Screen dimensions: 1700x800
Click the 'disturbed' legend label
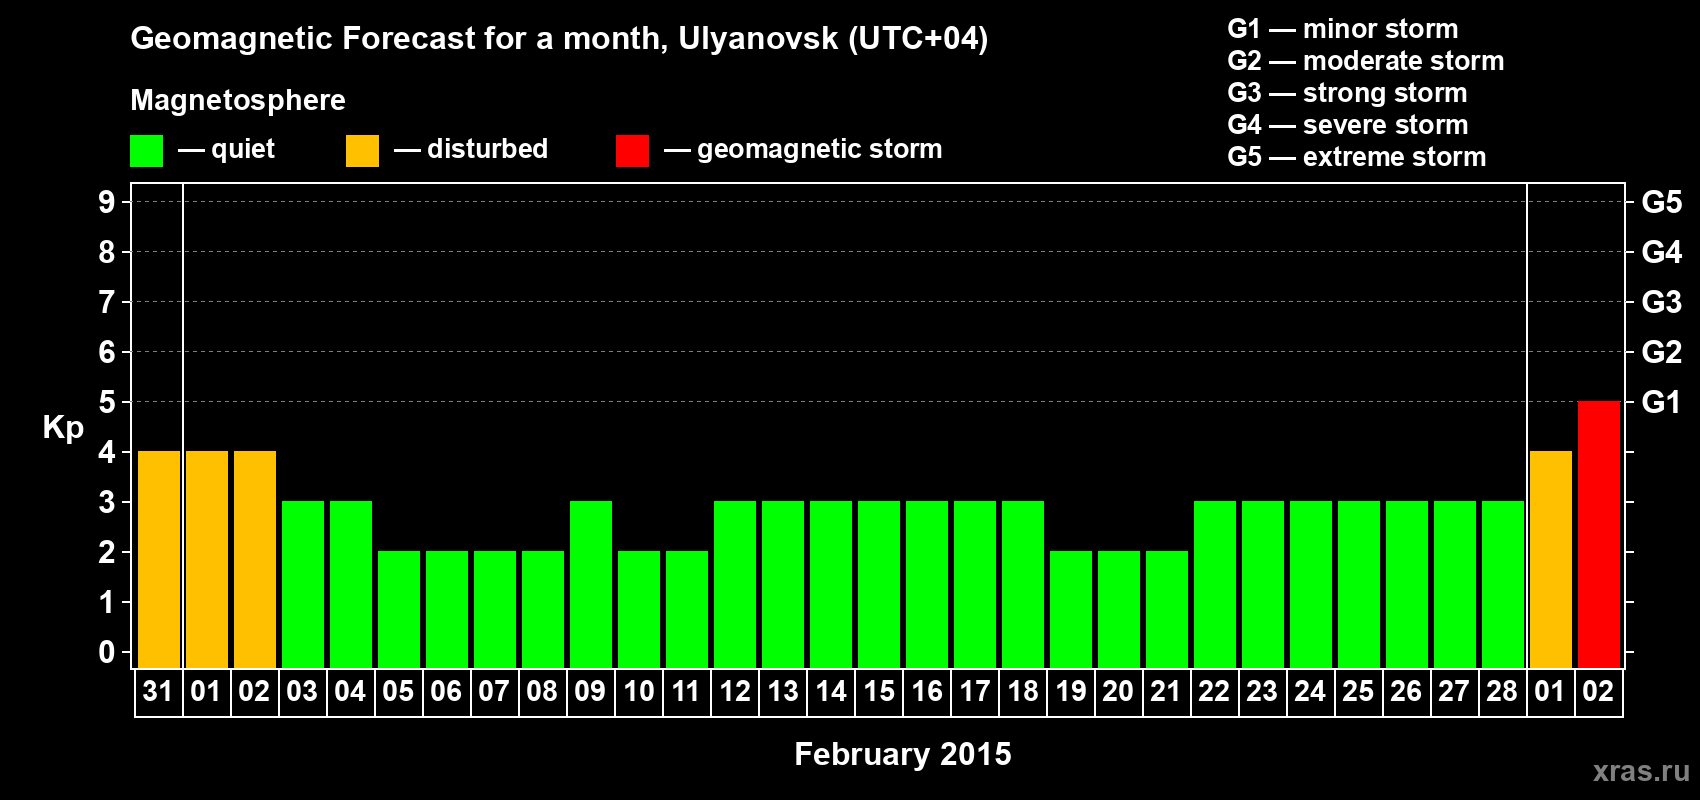coord(488,149)
